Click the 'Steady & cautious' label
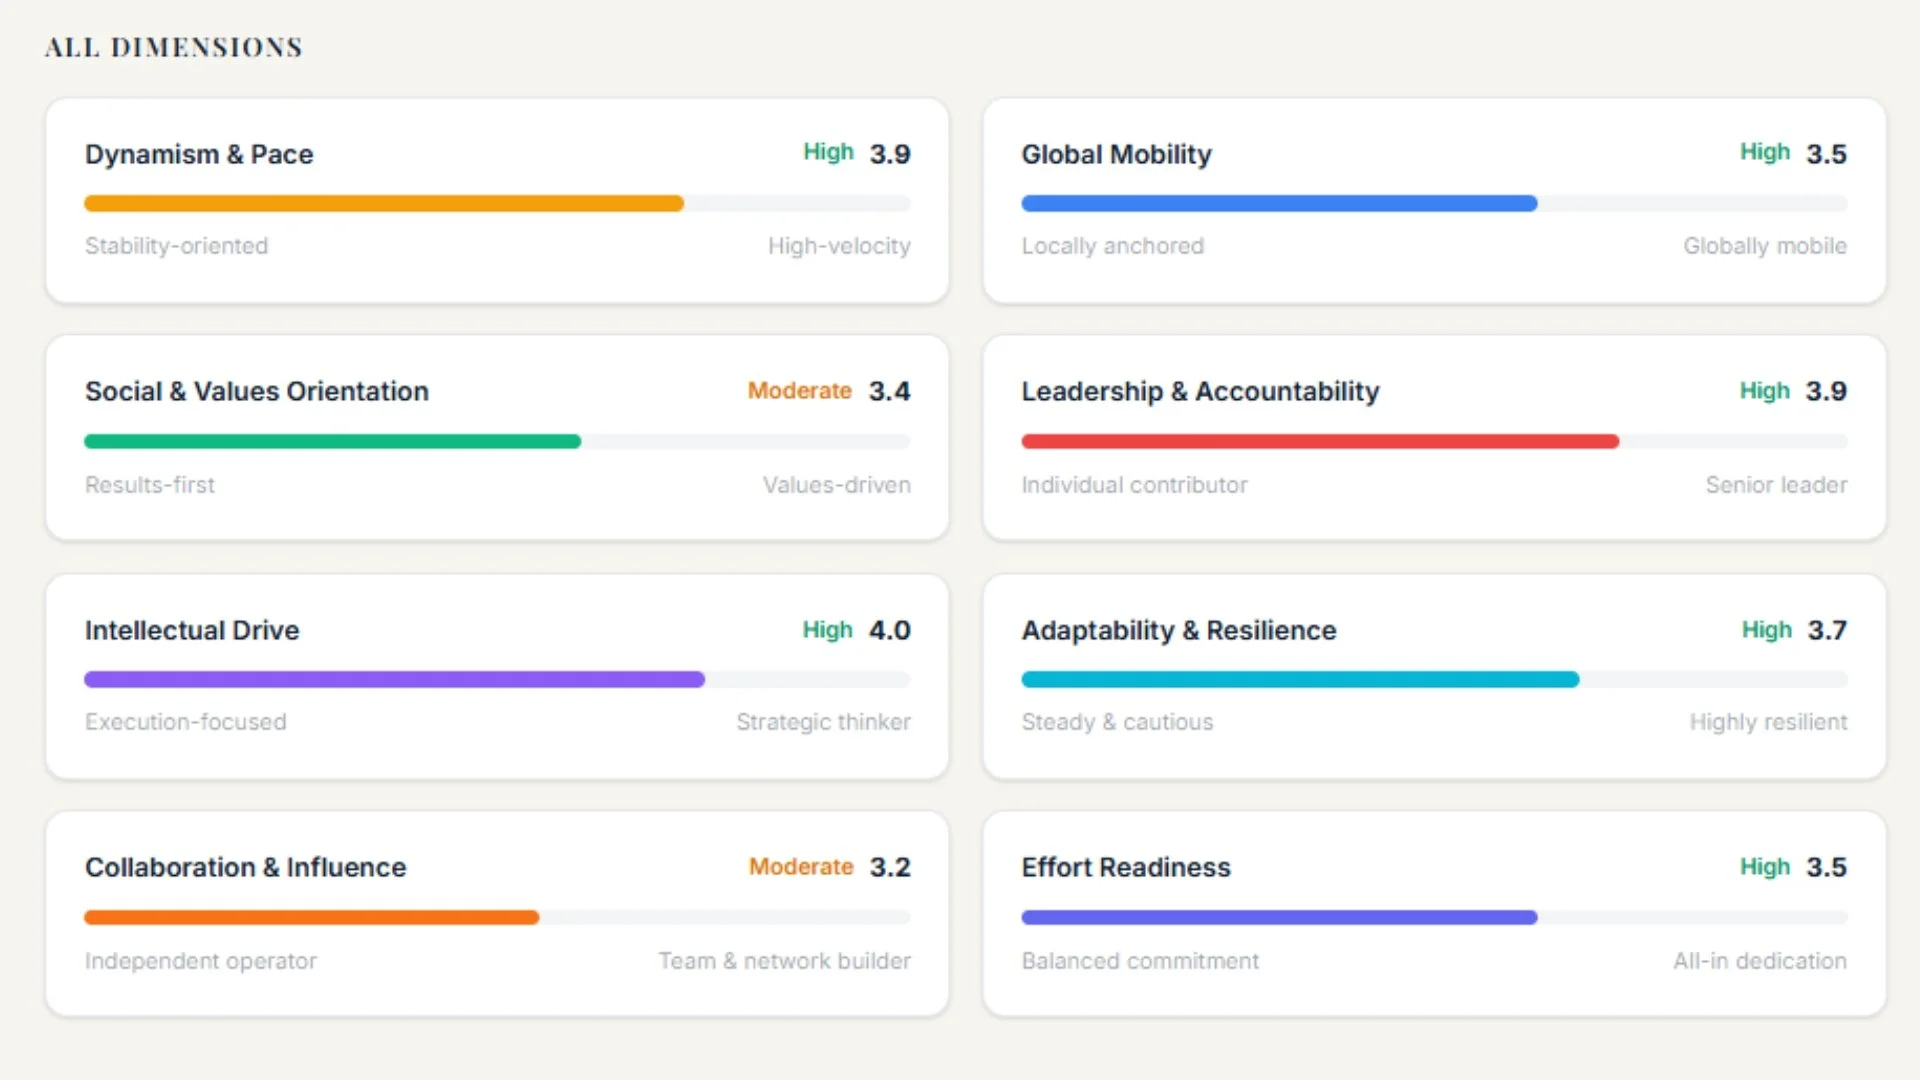Screen dimensions: 1920x1080 coord(1117,722)
